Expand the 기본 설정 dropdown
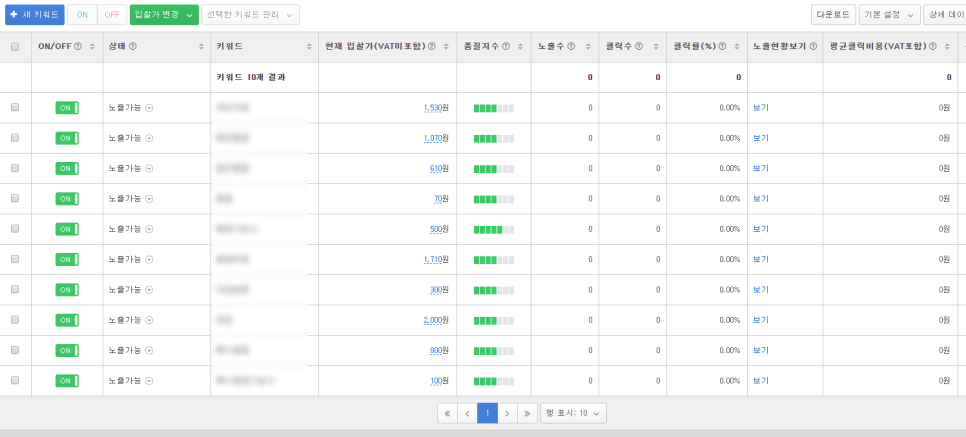The width and height of the screenshot is (966, 437). (x=890, y=15)
